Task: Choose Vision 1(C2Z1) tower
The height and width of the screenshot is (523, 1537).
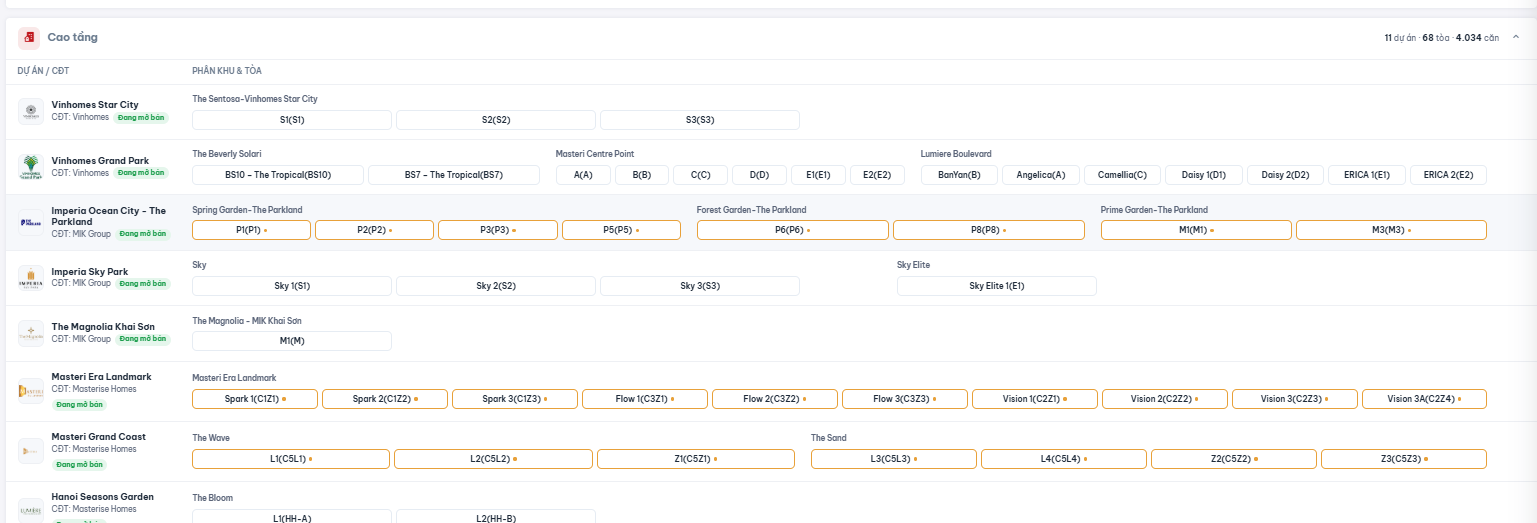Action: 1035,399
